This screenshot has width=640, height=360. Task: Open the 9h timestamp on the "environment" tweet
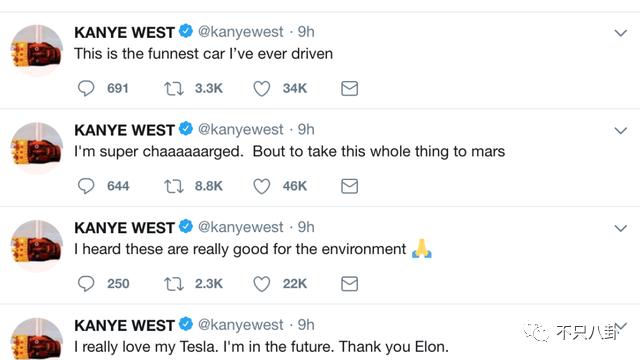point(306,227)
